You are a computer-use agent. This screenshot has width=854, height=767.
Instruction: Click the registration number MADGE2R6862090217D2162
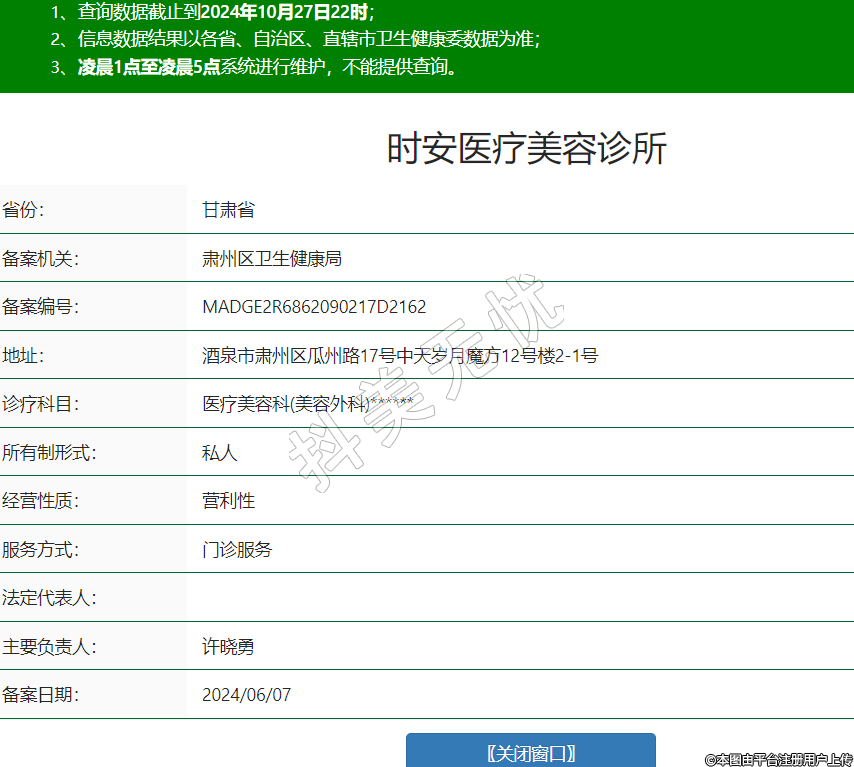[x=314, y=307]
